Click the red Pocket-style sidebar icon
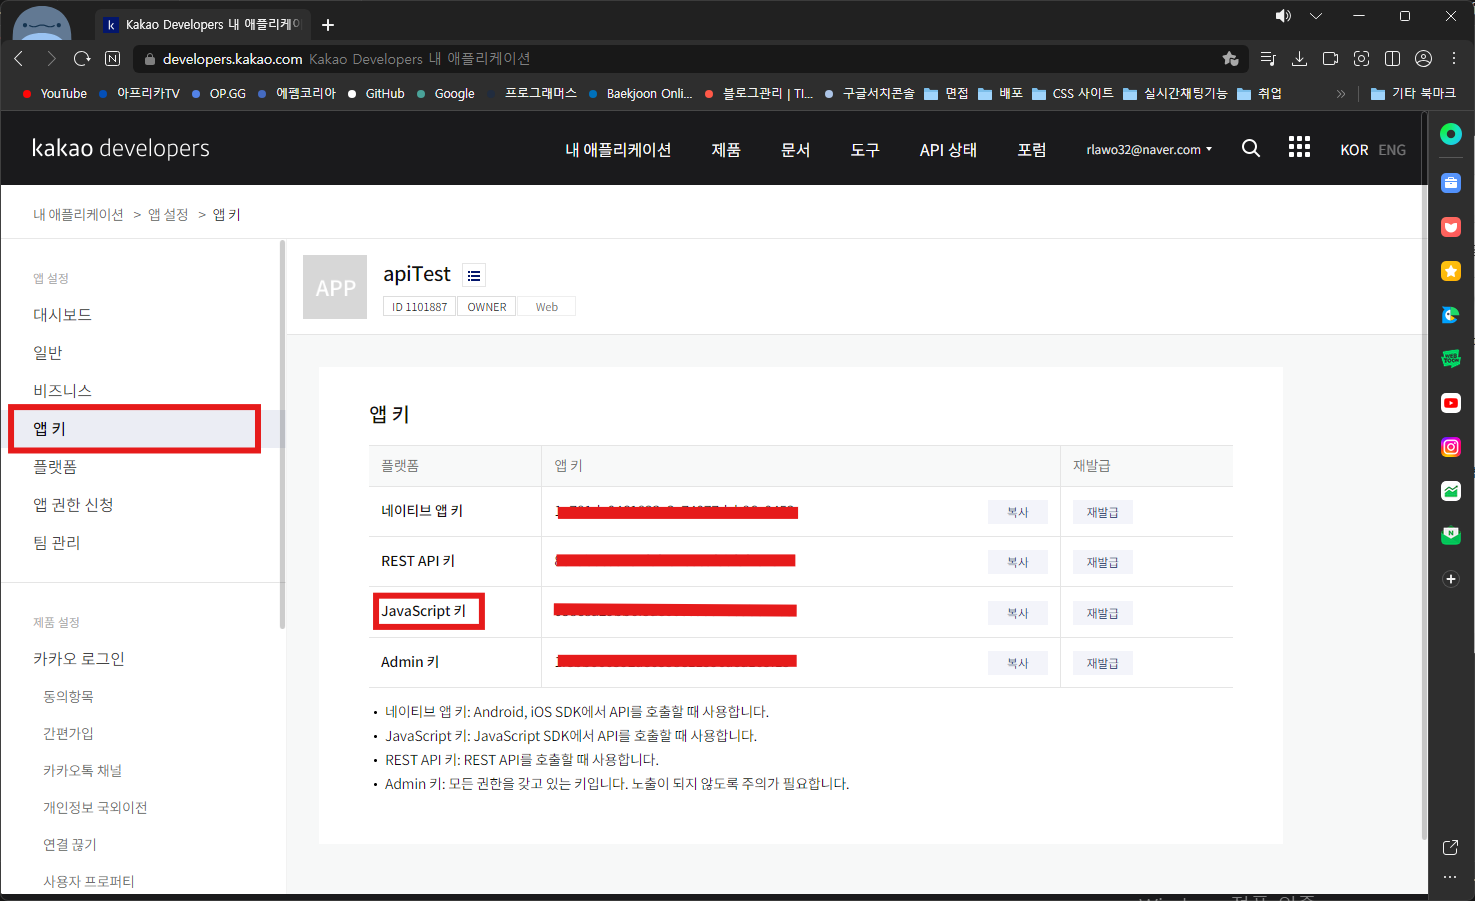The image size is (1475, 901). [1451, 227]
